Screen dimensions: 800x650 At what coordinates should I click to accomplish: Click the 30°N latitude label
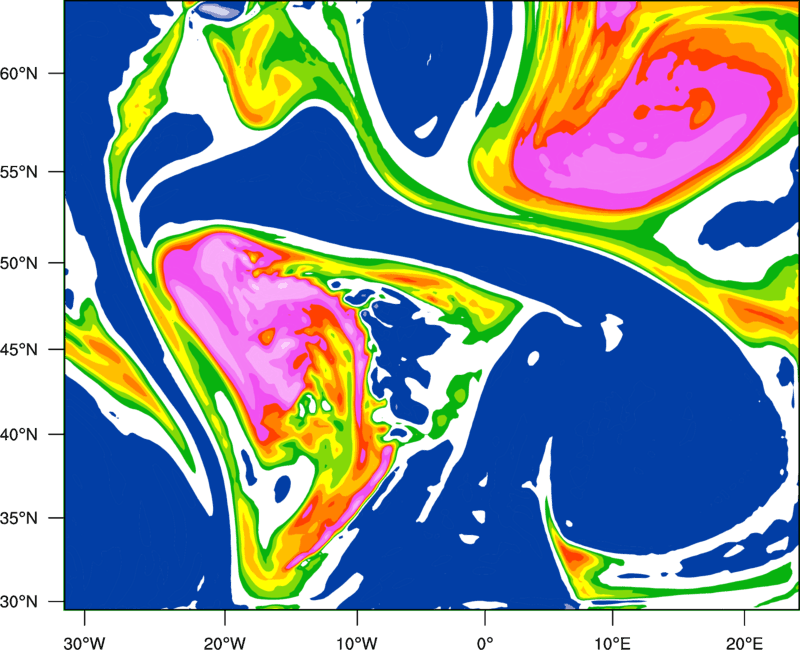tap(19, 602)
